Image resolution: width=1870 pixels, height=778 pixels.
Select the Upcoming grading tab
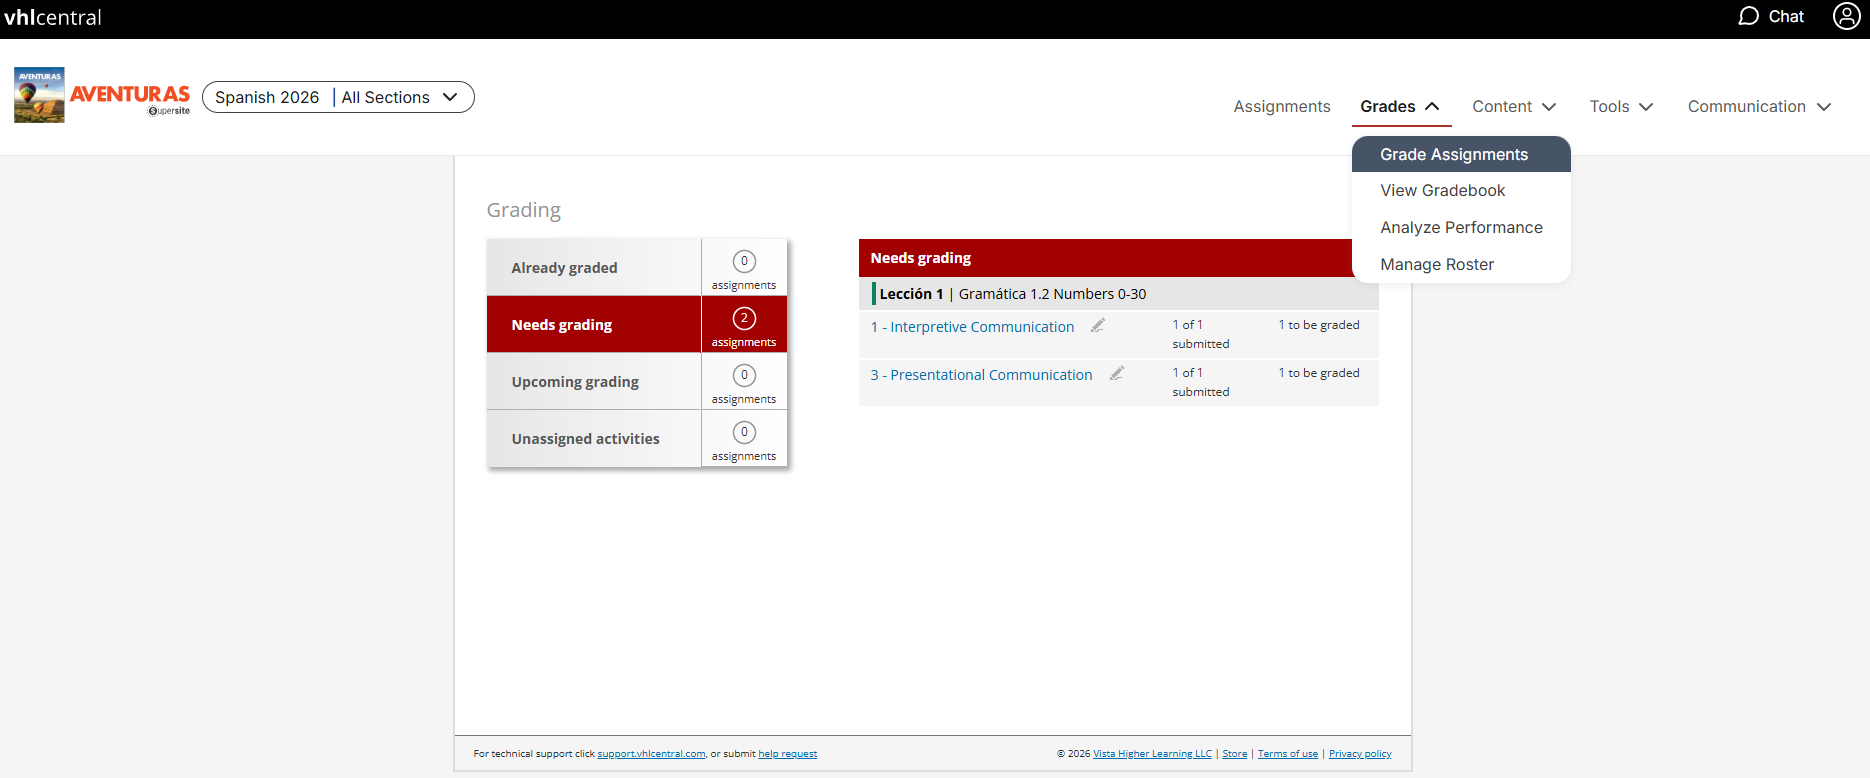594,381
